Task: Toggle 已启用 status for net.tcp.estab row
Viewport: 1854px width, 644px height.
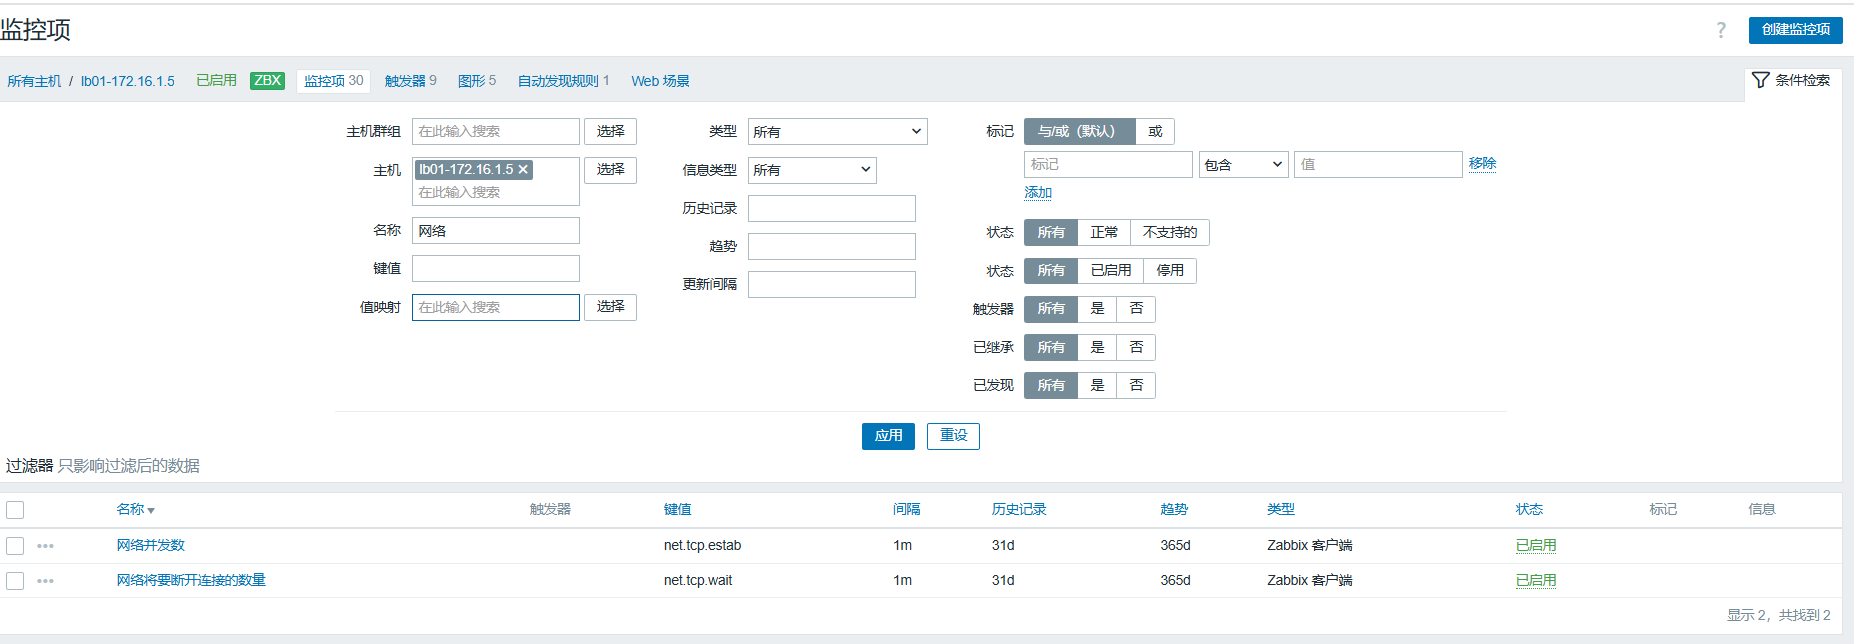Action: tap(1536, 546)
